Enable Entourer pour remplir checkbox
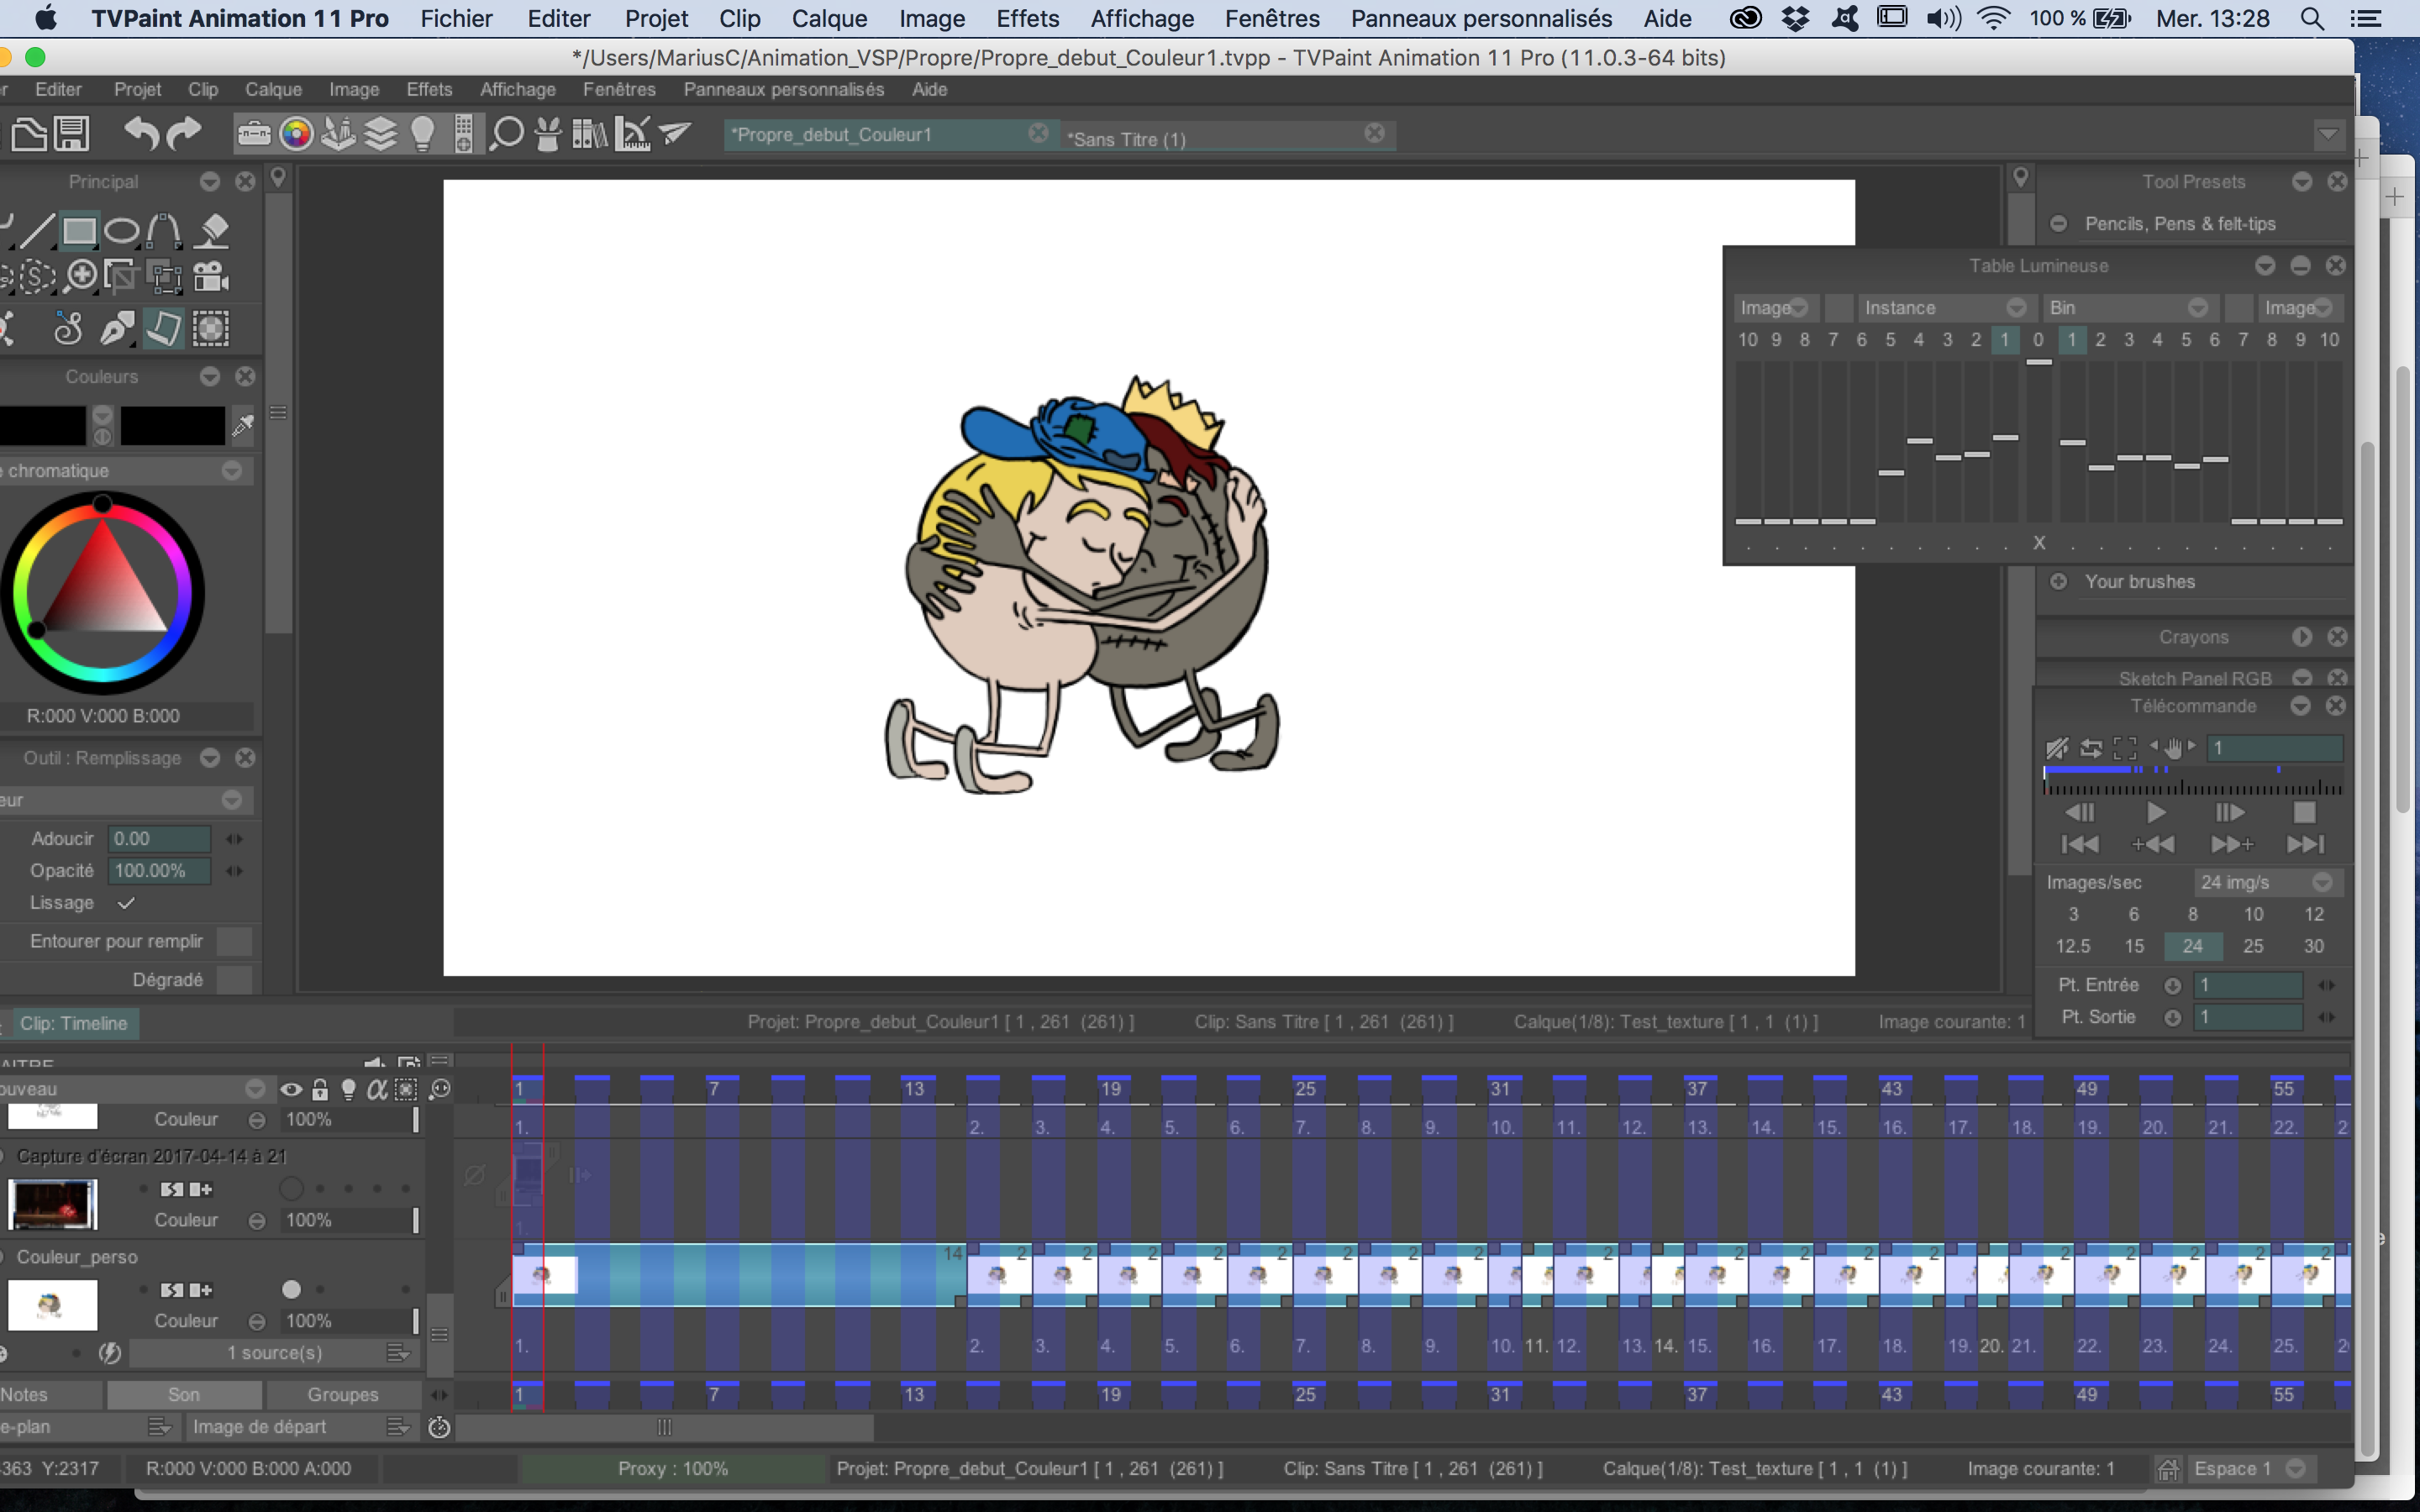 point(234,941)
